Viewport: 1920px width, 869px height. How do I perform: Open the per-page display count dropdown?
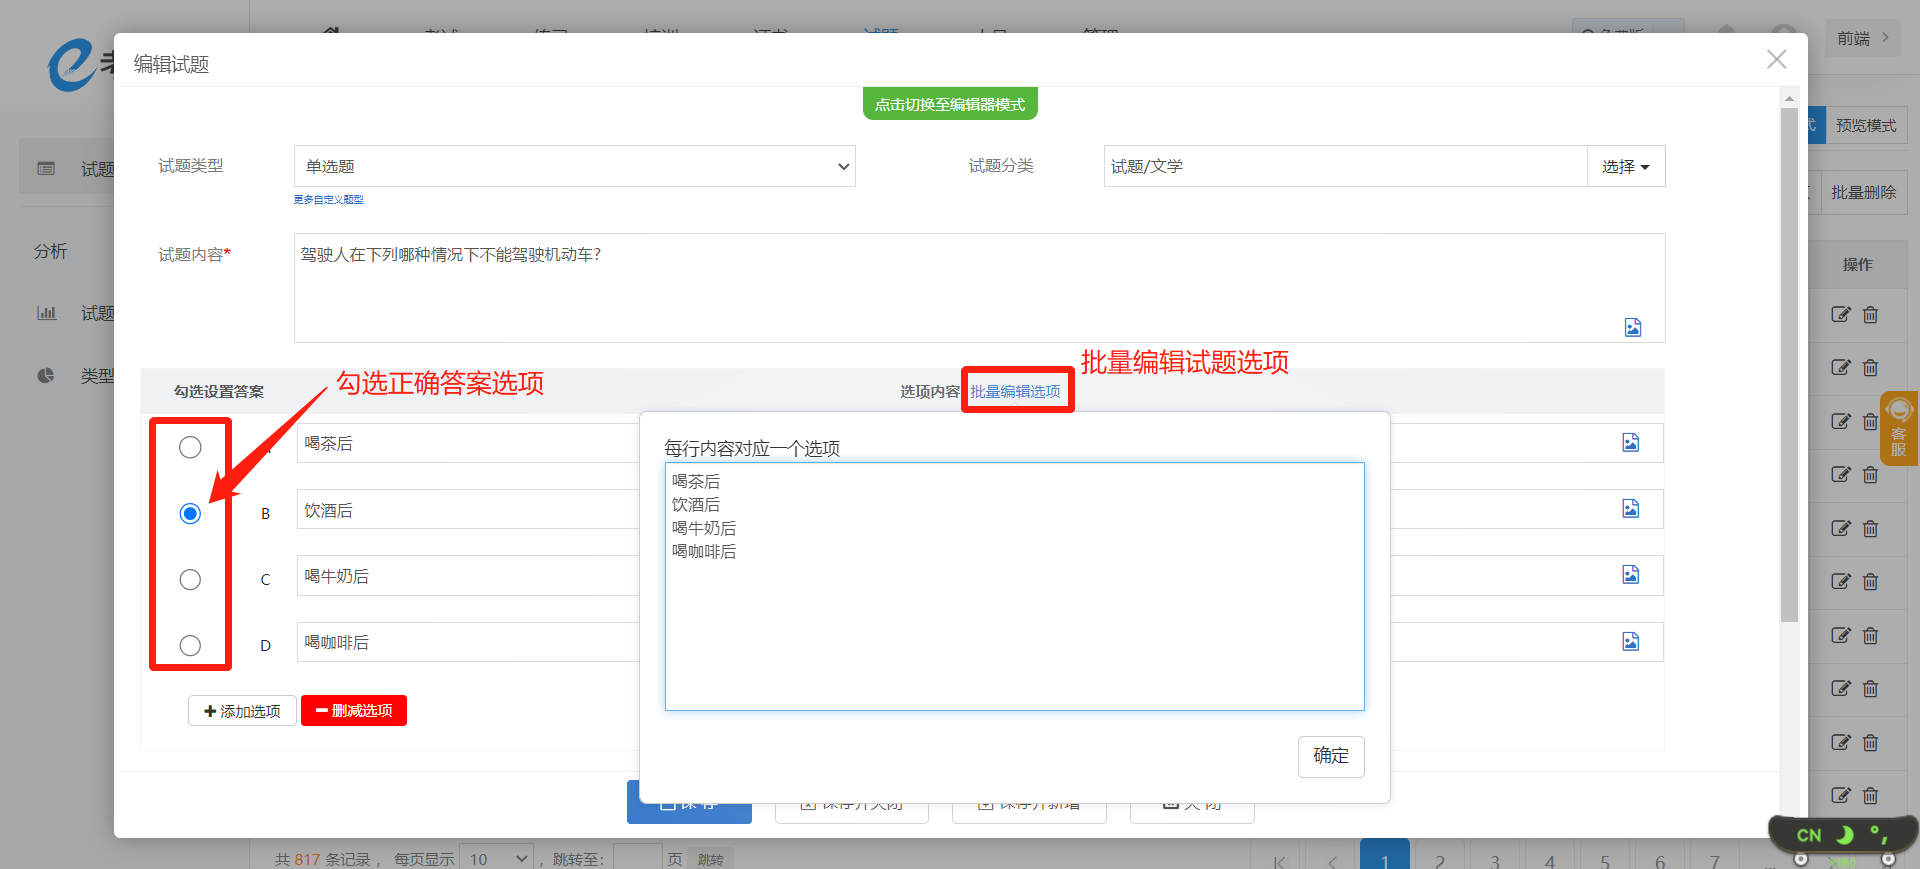(x=498, y=859)
